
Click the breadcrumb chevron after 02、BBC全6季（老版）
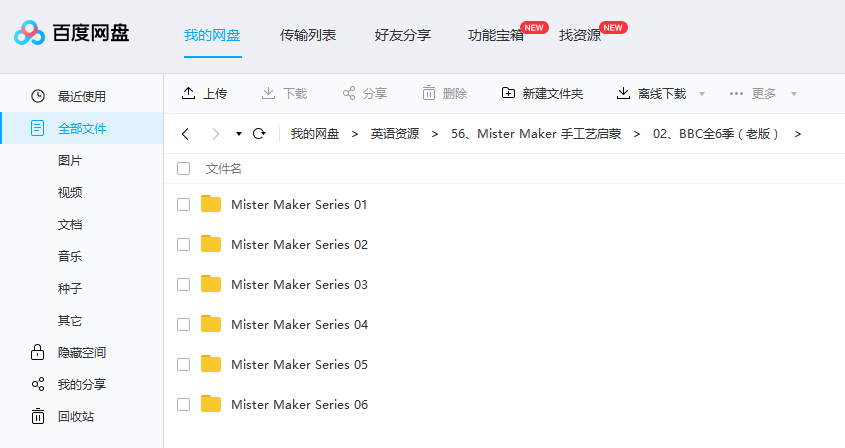798,134
